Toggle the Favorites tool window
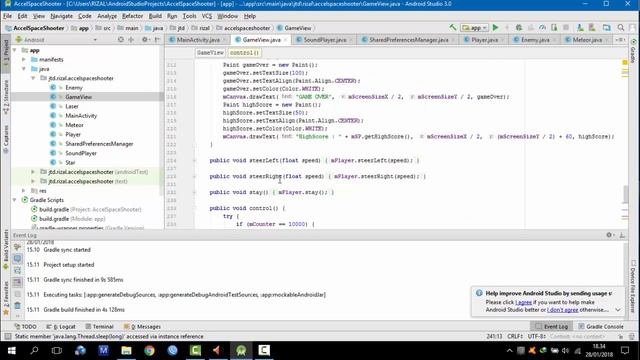 point(6,298)
